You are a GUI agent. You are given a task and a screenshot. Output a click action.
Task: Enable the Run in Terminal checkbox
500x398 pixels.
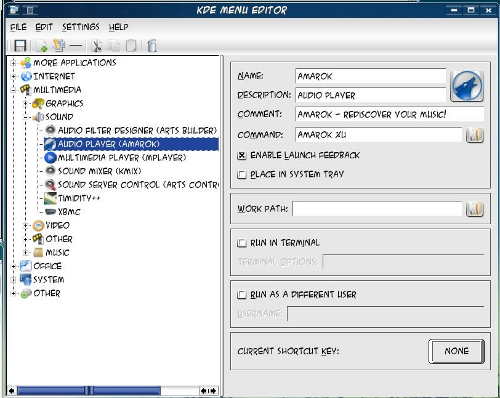pyautogui.click(x=242, y=243)
